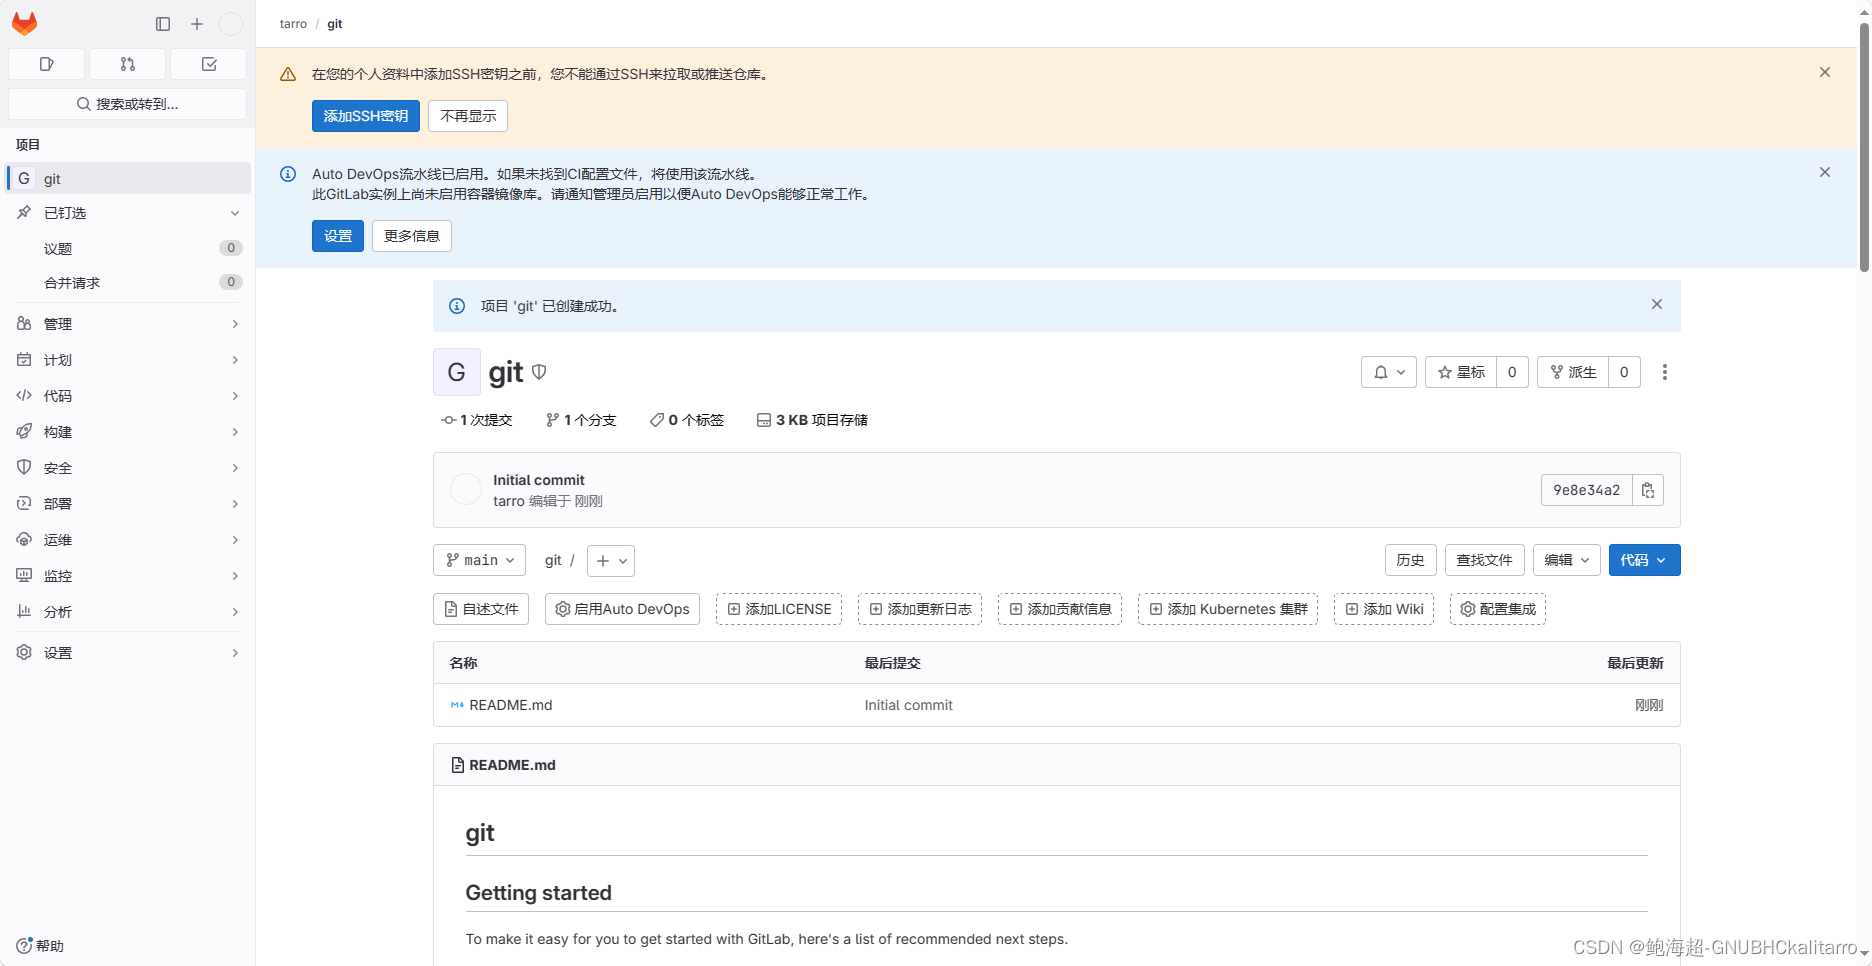Copy the commit SHA to clipboard
This screenshot has width=1872, height=966.
click(x=1648, y=490)
